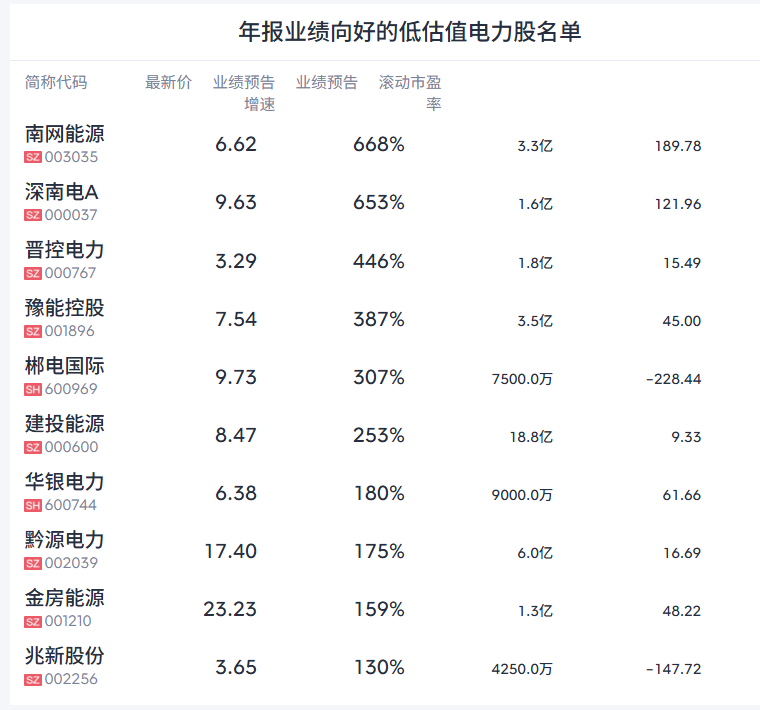Open the 深南电A stock link
The height and width of the screenshot is (710, 760).
[62, 192]
